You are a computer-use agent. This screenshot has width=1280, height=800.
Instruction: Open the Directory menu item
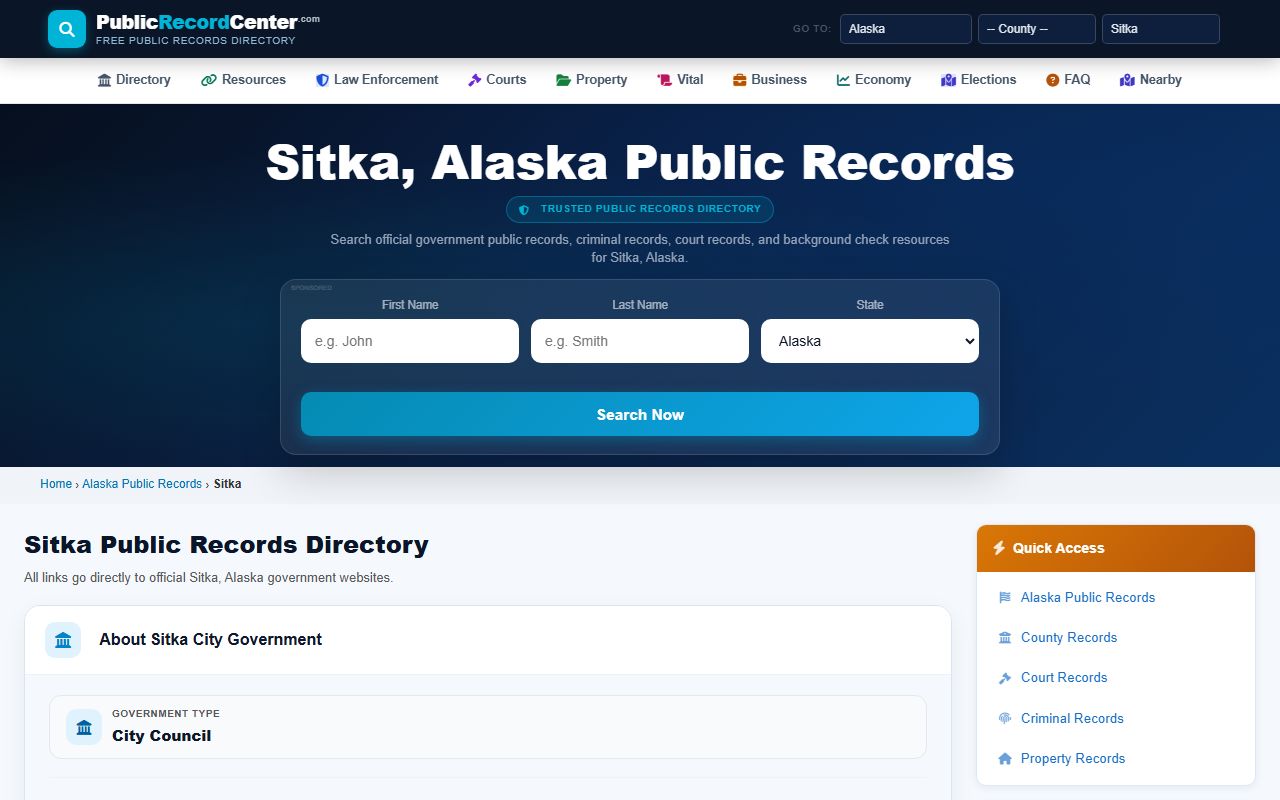134,80
